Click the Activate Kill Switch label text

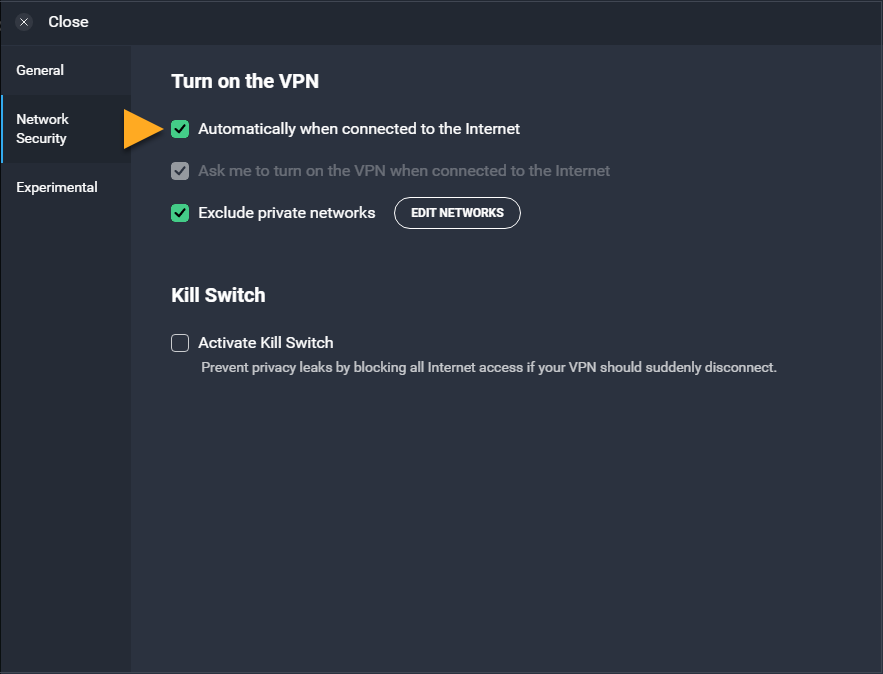[266, 343]
